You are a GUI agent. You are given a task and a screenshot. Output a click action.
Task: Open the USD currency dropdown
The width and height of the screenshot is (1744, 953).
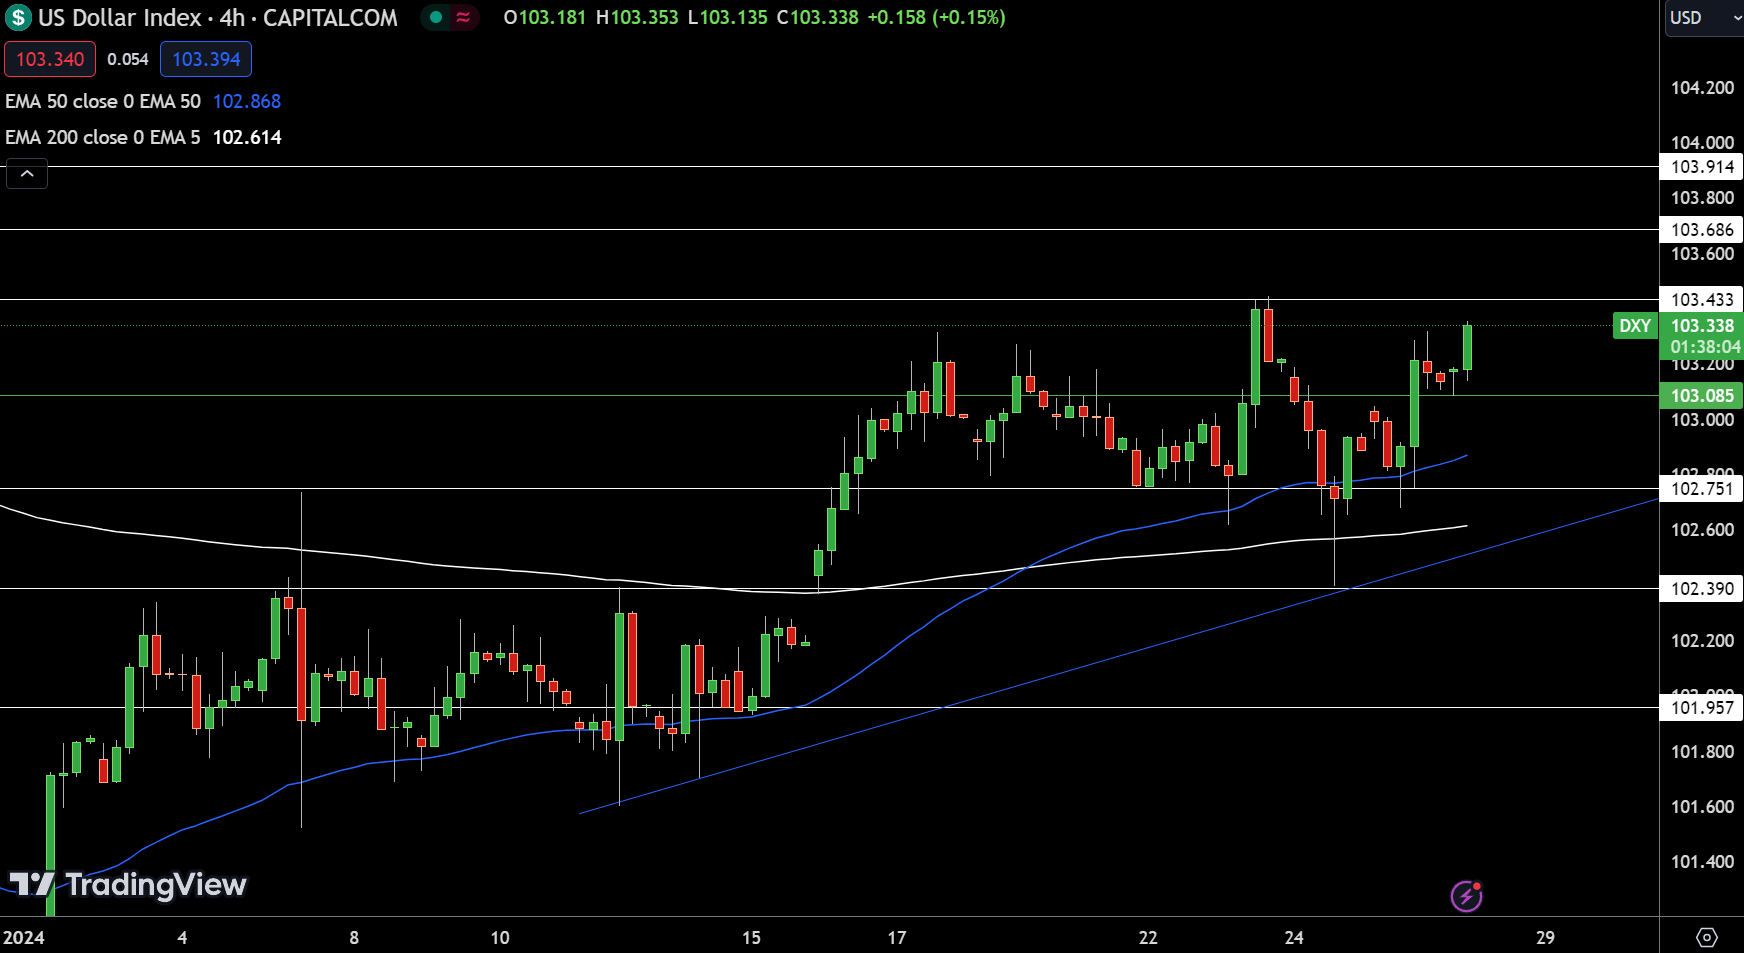point(1704,18)
